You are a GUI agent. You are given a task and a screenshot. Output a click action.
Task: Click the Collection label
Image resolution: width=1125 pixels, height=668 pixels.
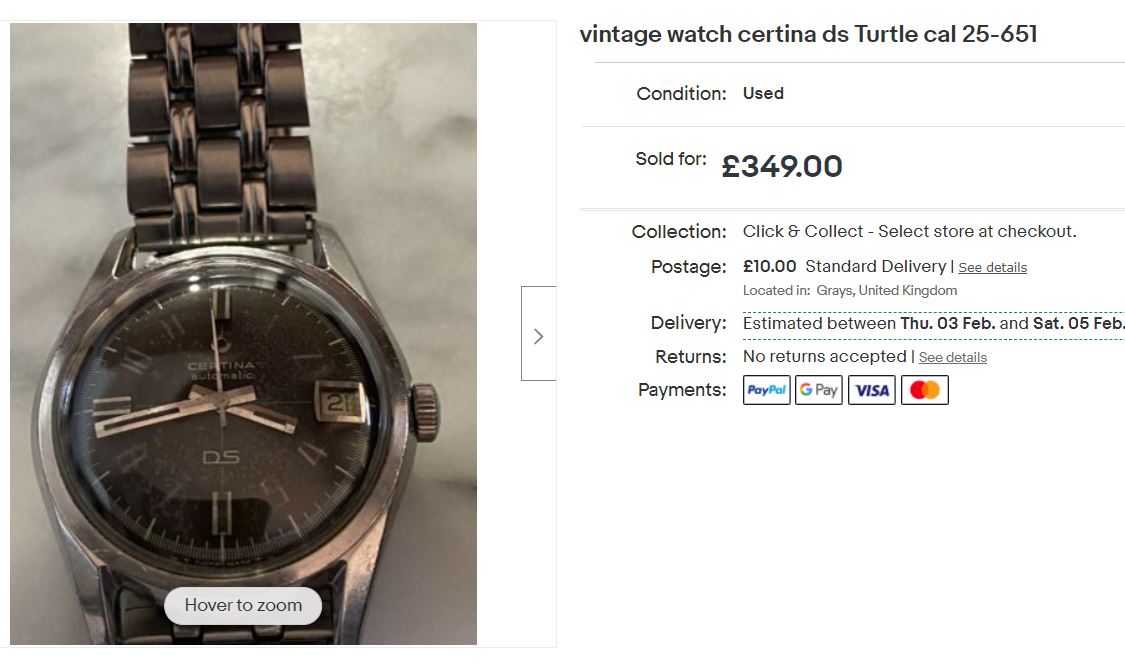point(679,232)
